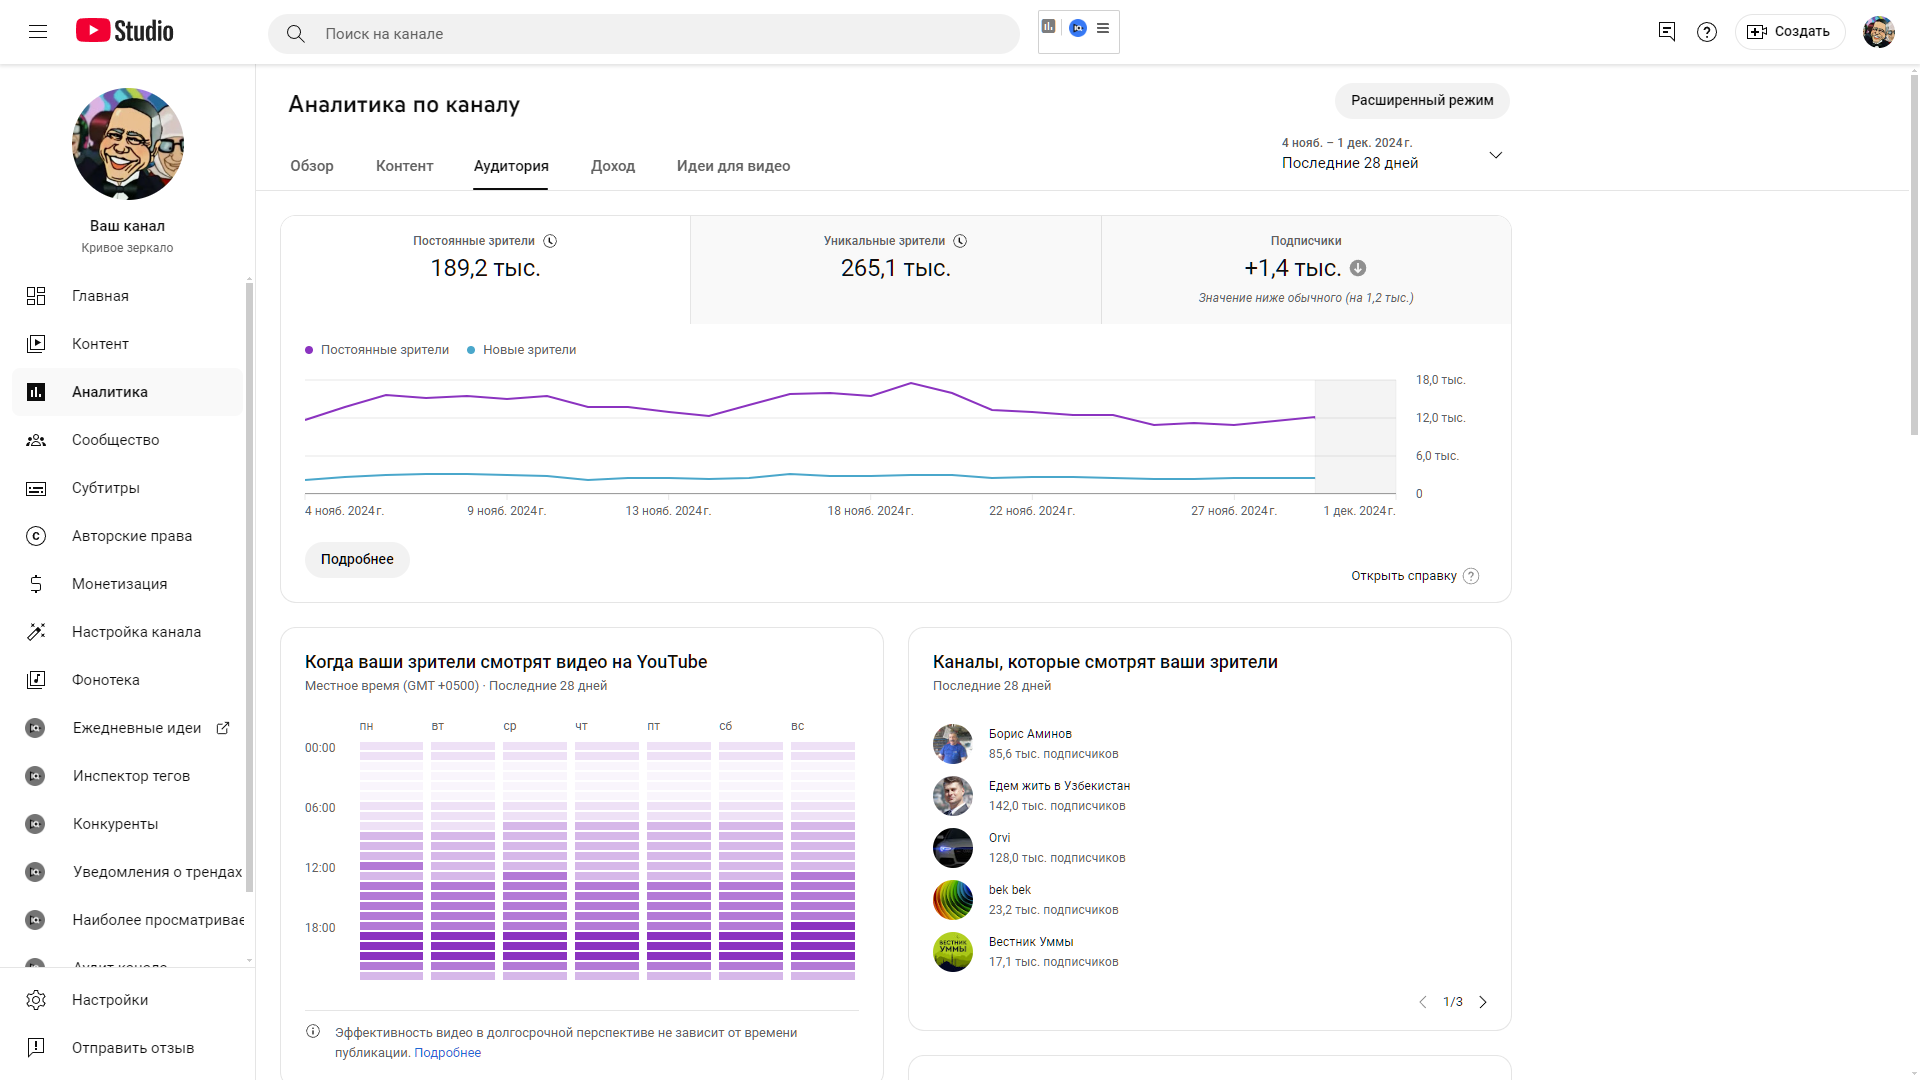Switch to the Доход tab

click(613, 166)
